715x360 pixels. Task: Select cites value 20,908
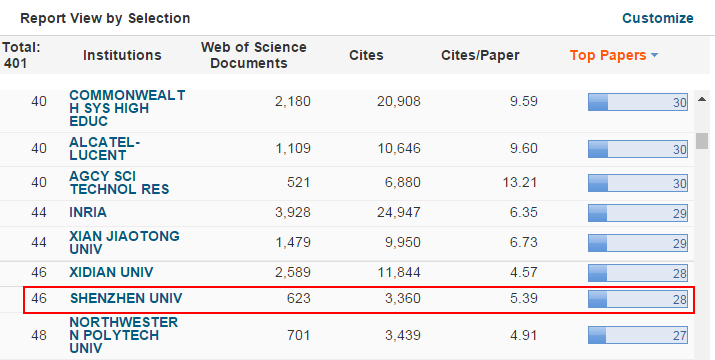[399, 101]
